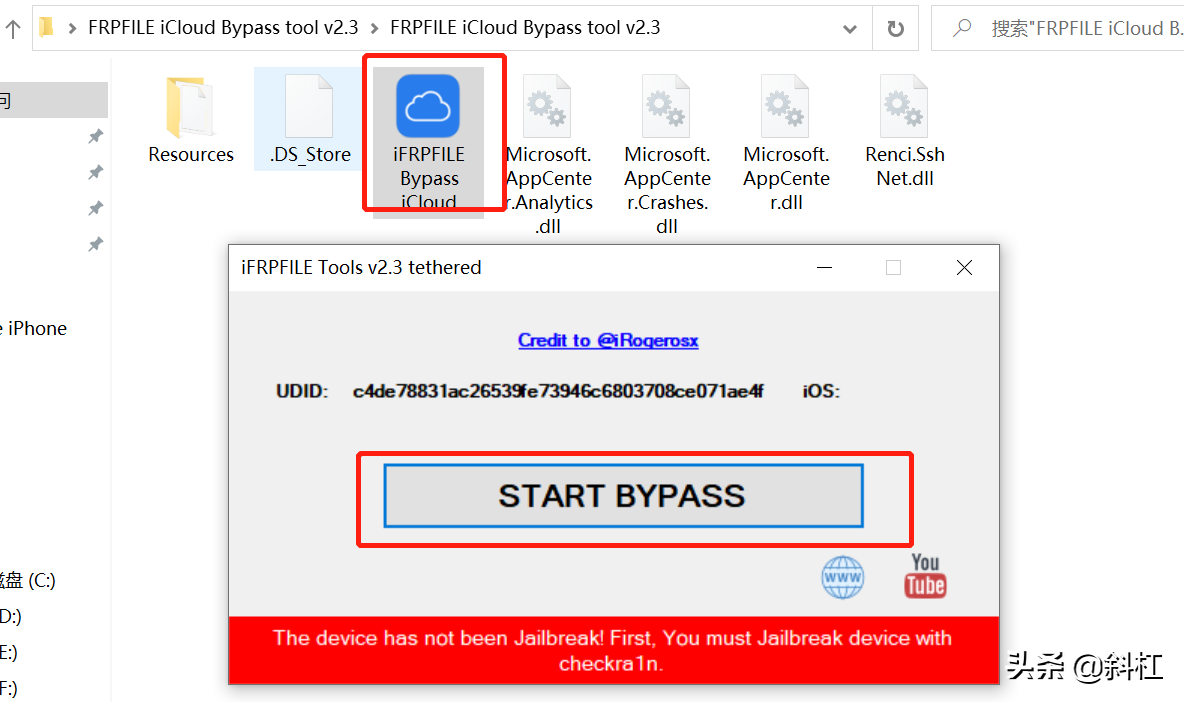
Task: Select Microsoft.AppCenter.dll file
Action: (785, 142)
